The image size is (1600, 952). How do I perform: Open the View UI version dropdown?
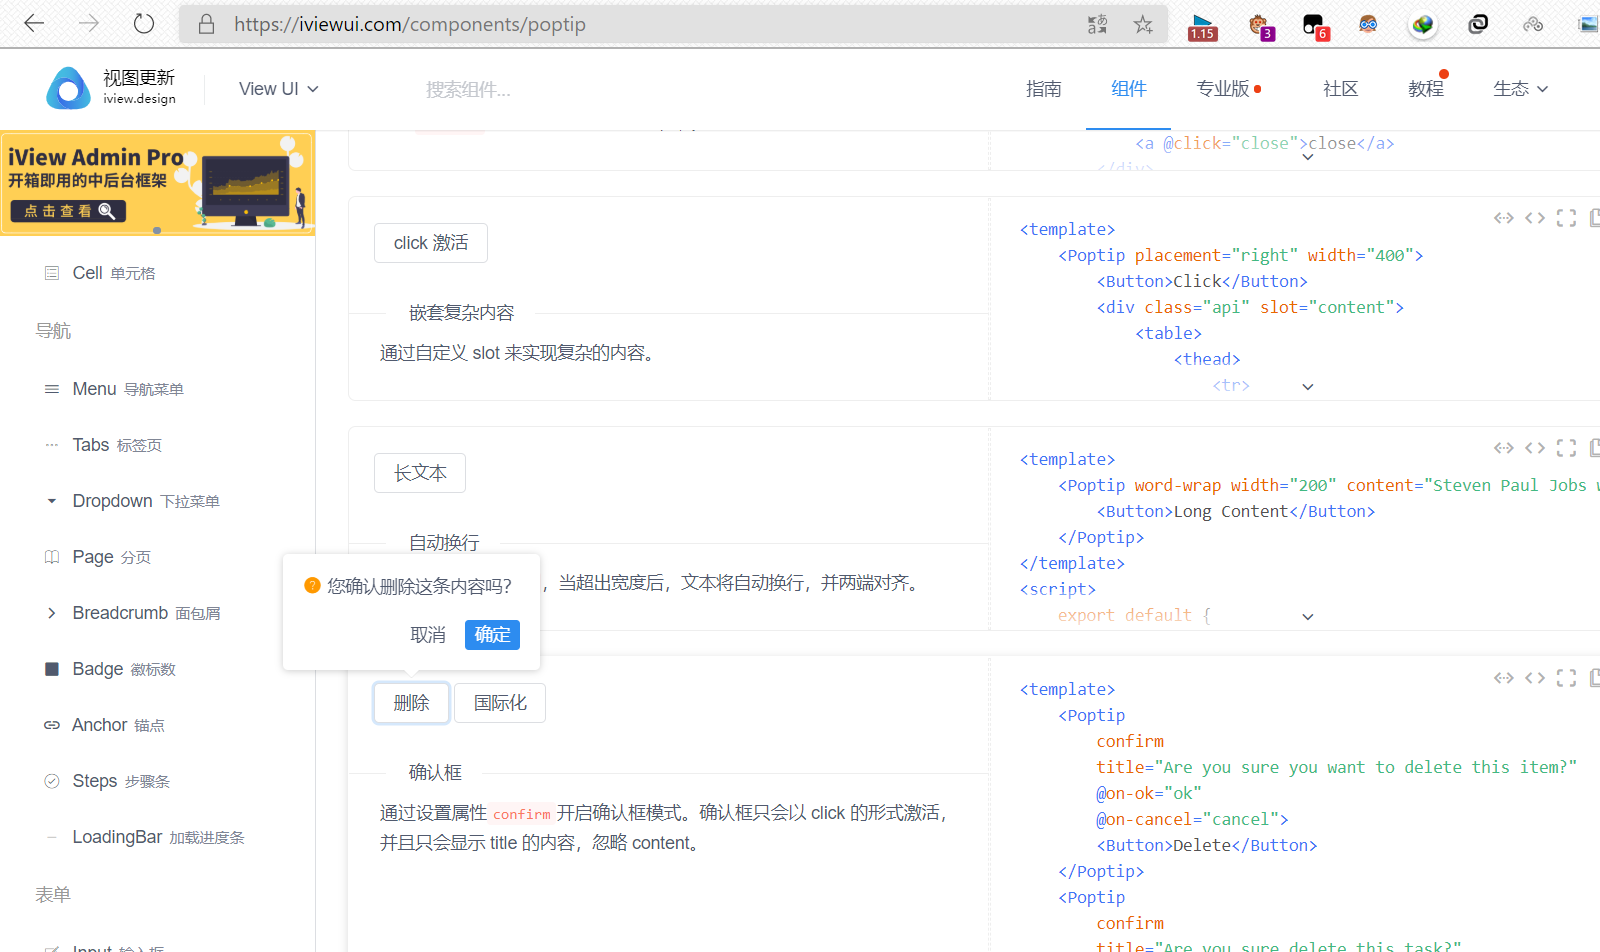(x=279, y=89)
